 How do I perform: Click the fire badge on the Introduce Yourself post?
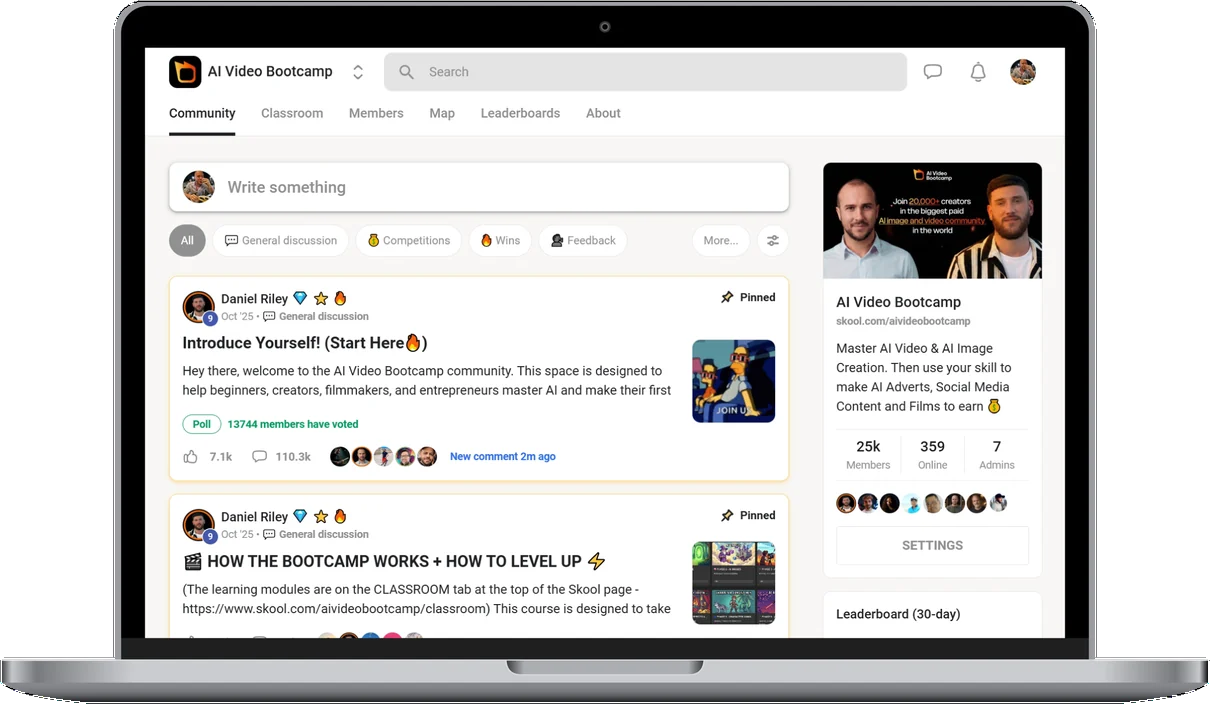coord(340,298)
